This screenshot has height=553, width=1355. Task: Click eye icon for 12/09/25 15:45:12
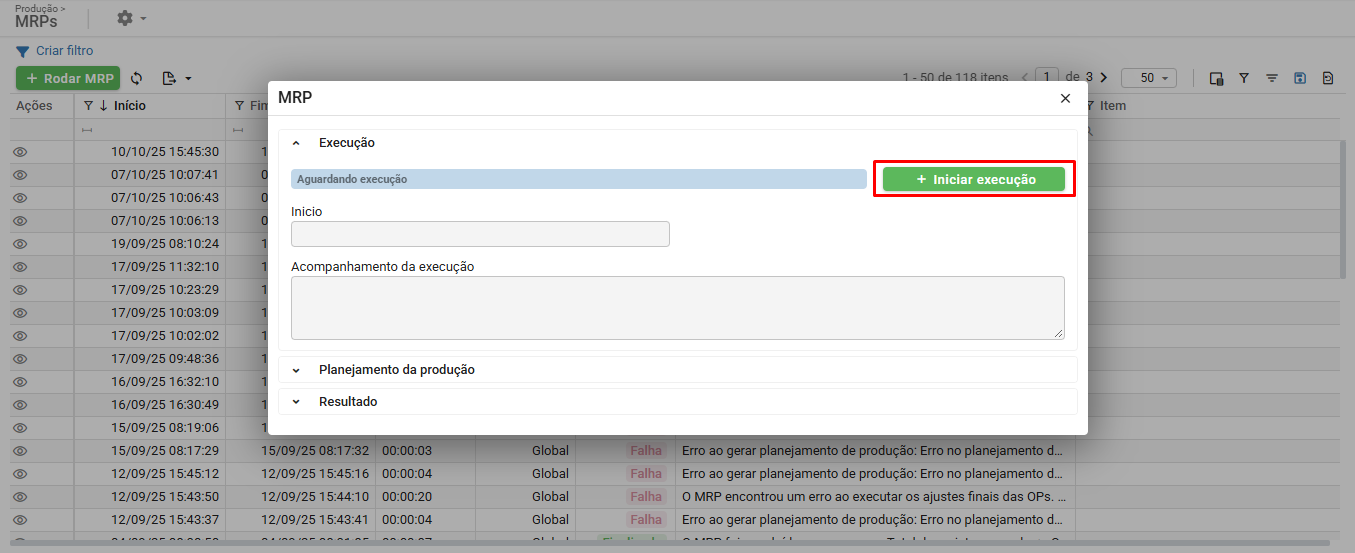pyautogui.click(x=20, y=474)
